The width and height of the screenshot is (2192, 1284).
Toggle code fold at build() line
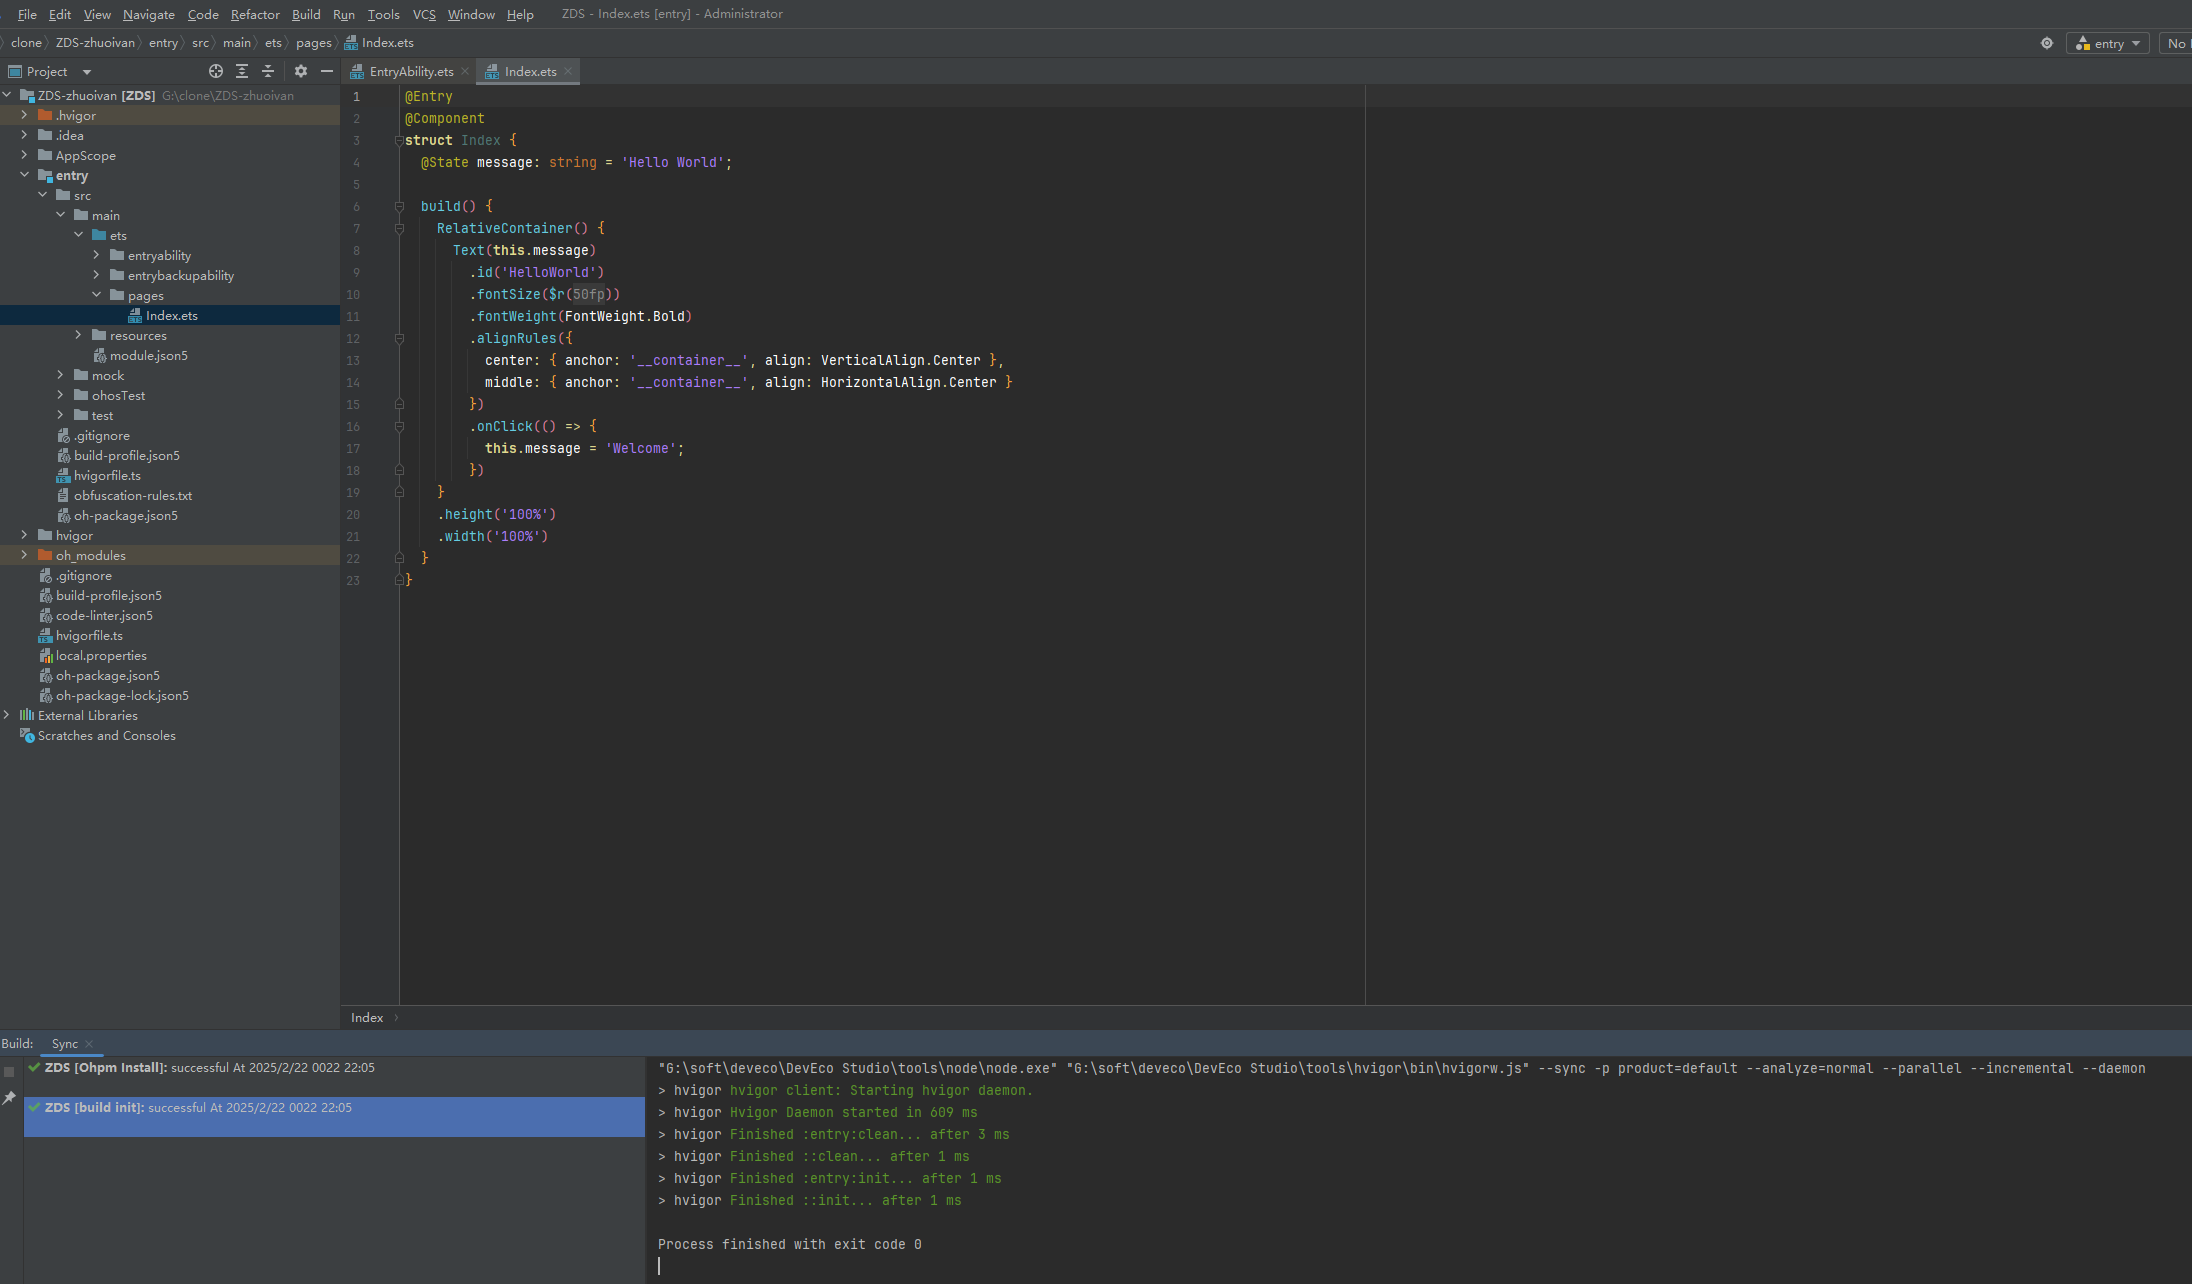(x=399, y=207)
